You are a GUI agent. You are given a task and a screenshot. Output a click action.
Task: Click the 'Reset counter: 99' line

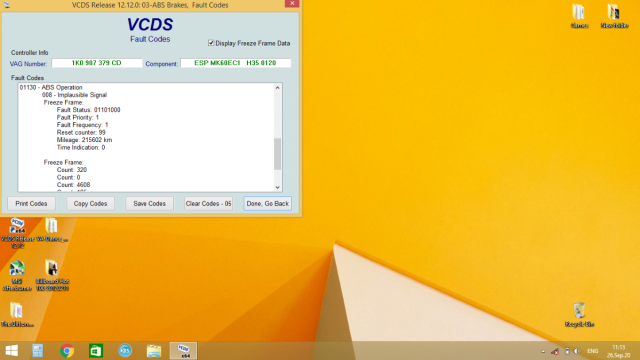point(81,132)
